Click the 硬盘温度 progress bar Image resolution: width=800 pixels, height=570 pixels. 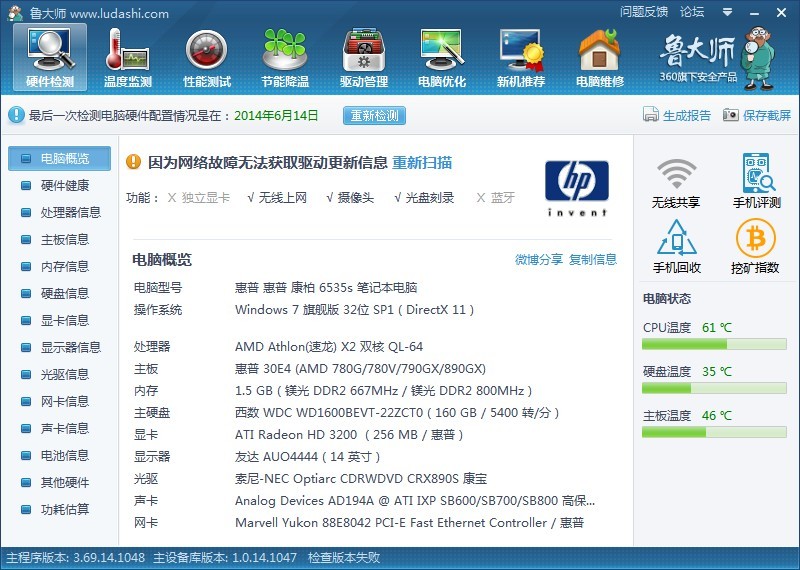click(714, 388)
